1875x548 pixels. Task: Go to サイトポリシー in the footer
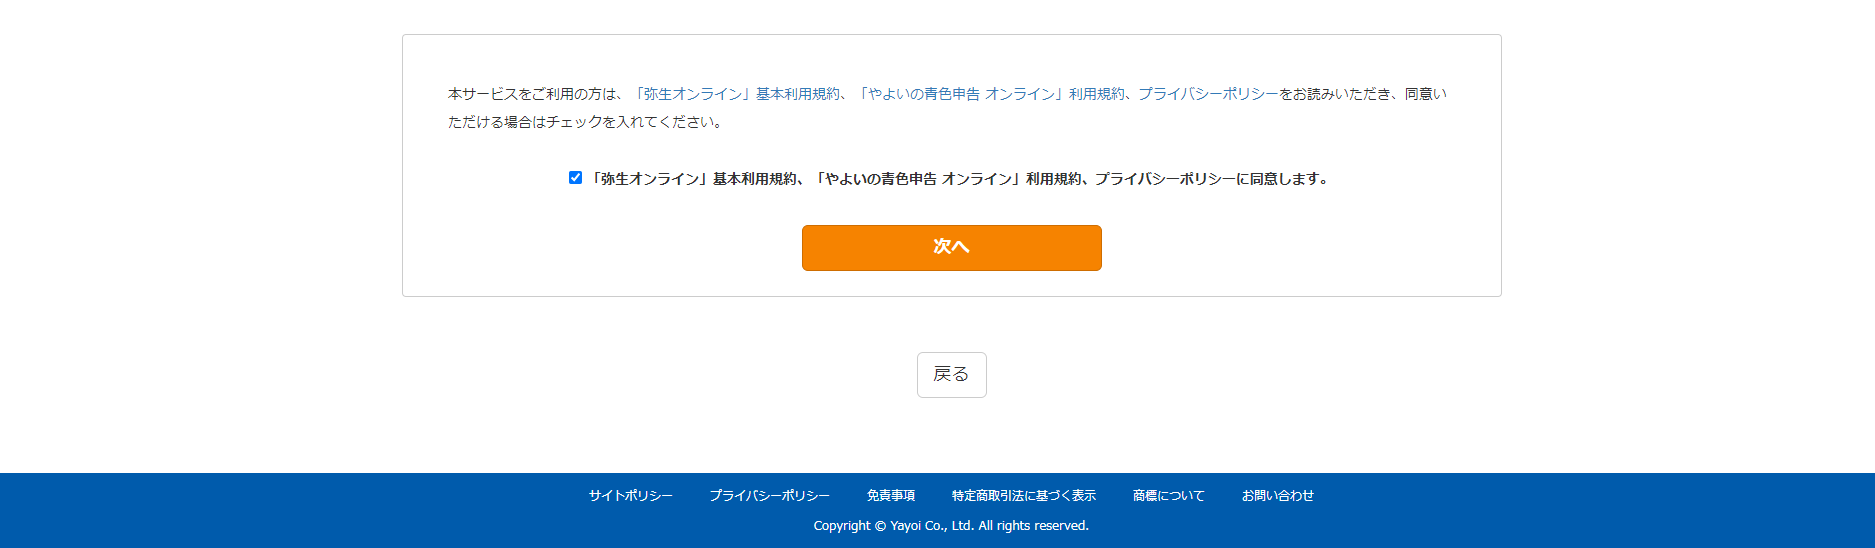click(x=630, y=496)
